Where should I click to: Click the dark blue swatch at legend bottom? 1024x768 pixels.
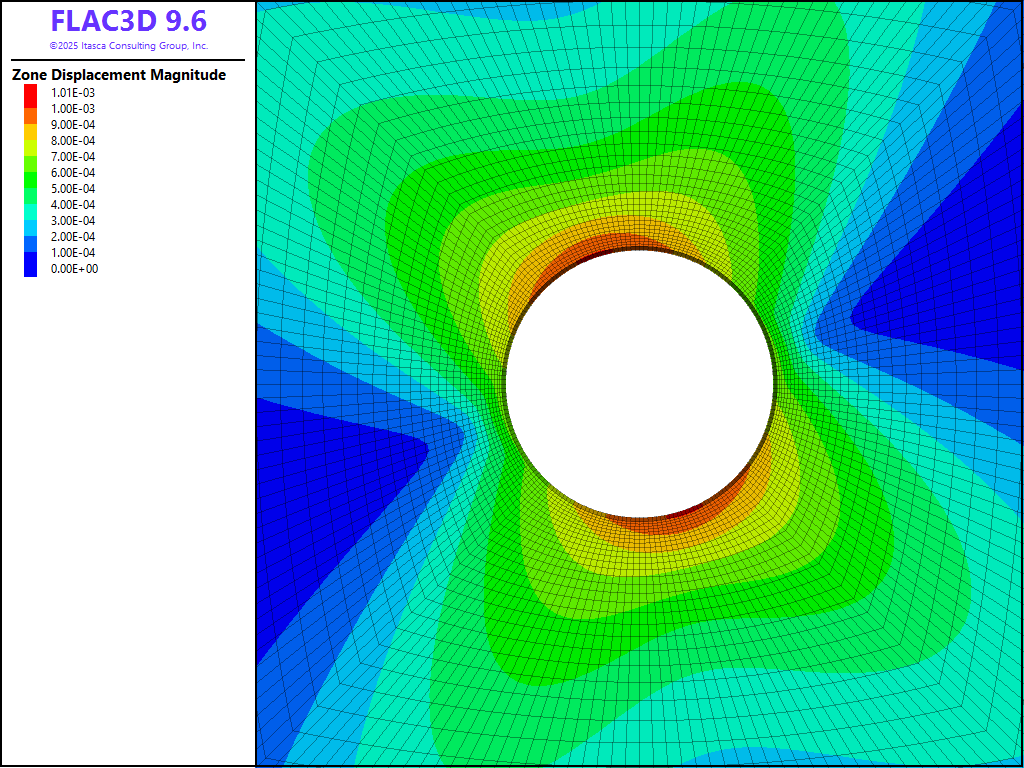point(31,268)
